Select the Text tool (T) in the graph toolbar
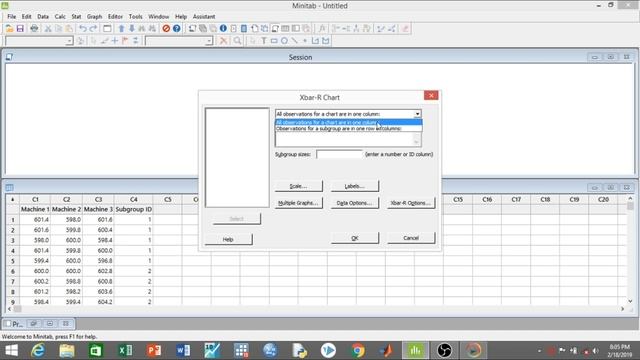 click(x=264, y=41)
